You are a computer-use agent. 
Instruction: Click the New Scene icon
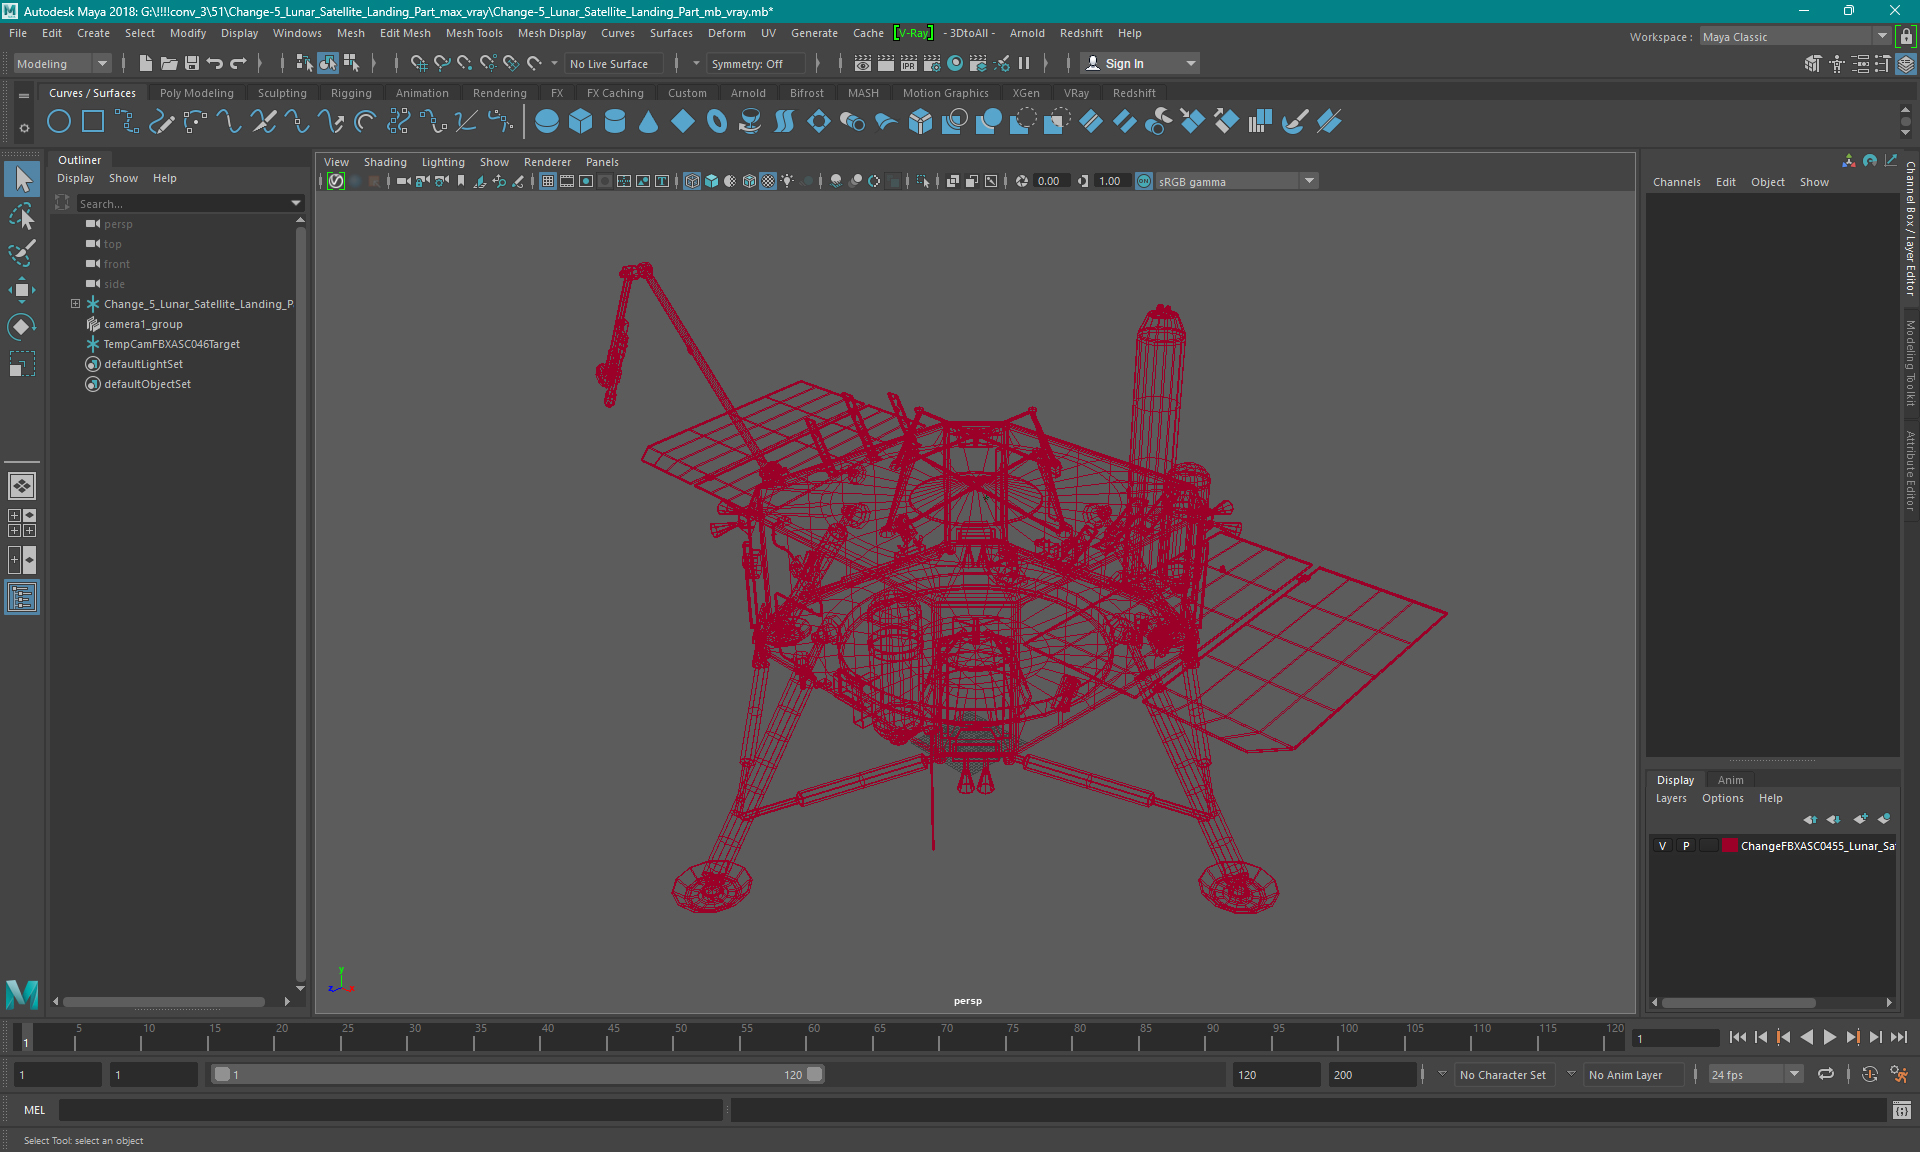pos(146,63)
